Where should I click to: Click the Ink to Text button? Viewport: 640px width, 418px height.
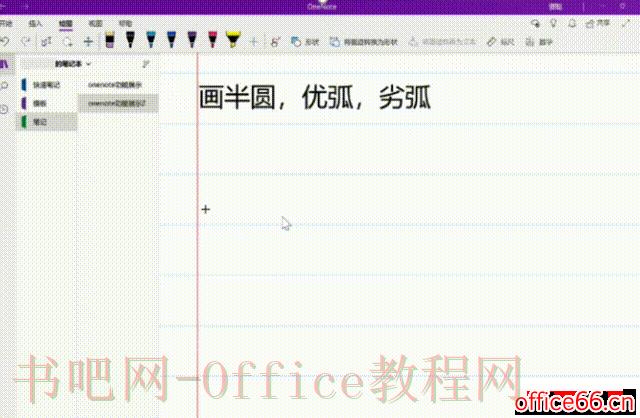point(442,42)
